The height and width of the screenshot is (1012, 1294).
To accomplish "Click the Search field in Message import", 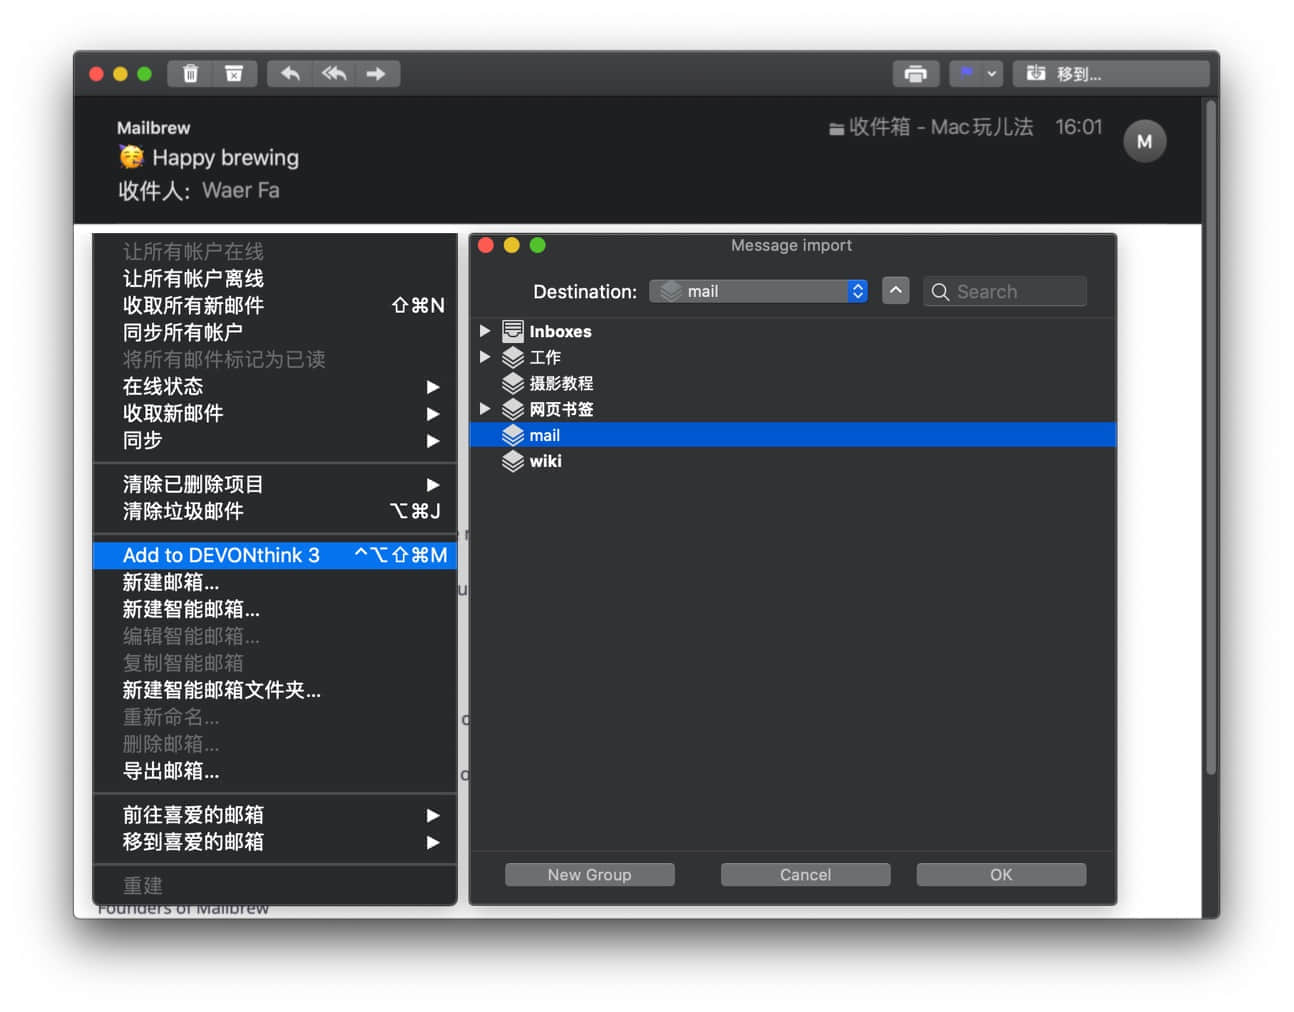I will click(x=1005, y=291).
